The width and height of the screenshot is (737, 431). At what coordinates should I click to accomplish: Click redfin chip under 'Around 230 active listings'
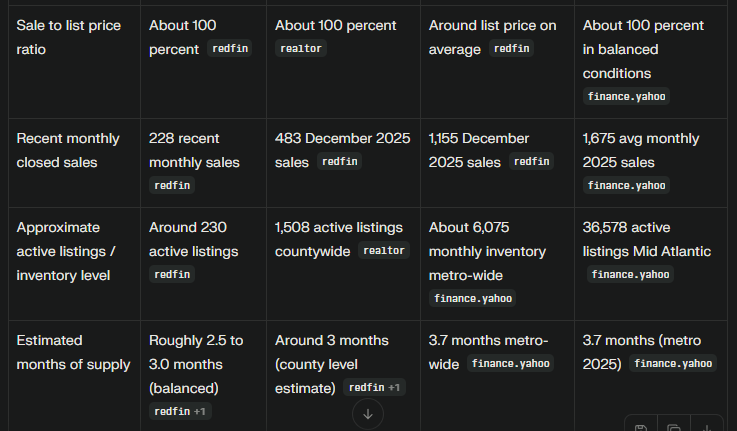coord(173,274)
